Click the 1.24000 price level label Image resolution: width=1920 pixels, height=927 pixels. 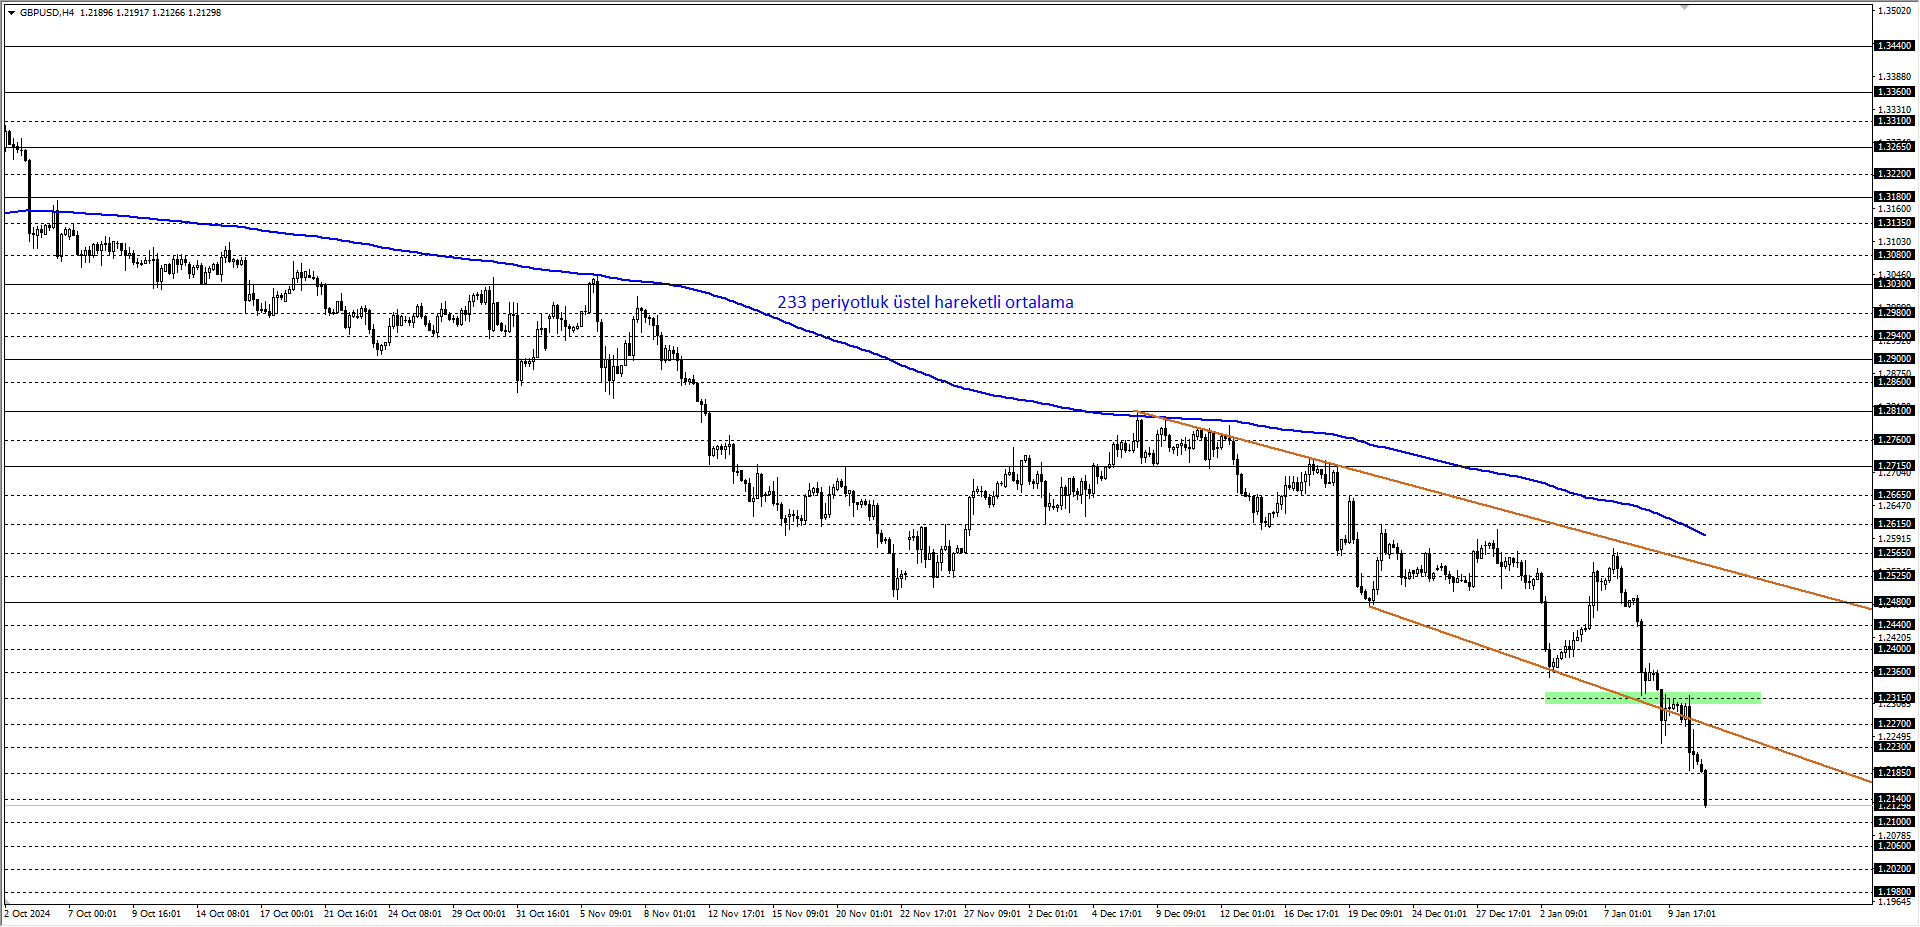[x=1894, y=649]
